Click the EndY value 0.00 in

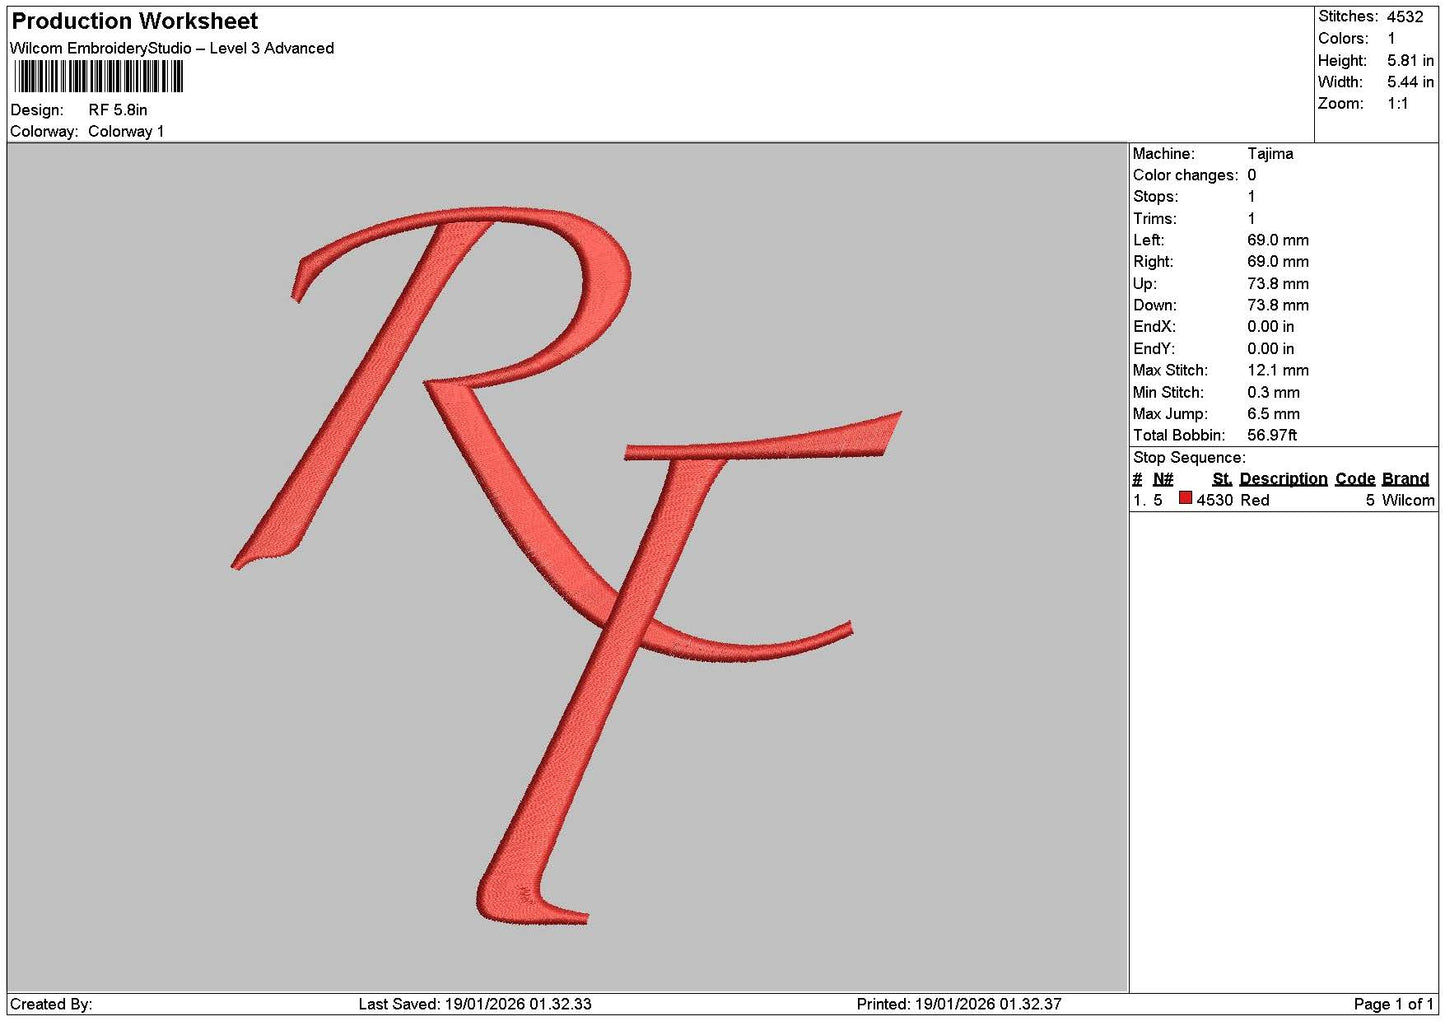coord(1270,349)
